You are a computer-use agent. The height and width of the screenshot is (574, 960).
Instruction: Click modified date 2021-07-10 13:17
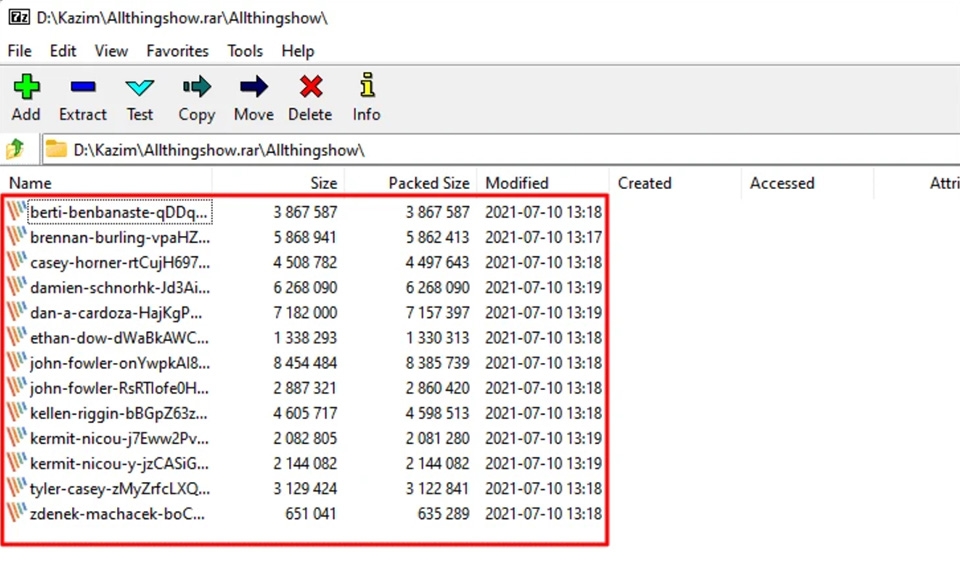544,237
